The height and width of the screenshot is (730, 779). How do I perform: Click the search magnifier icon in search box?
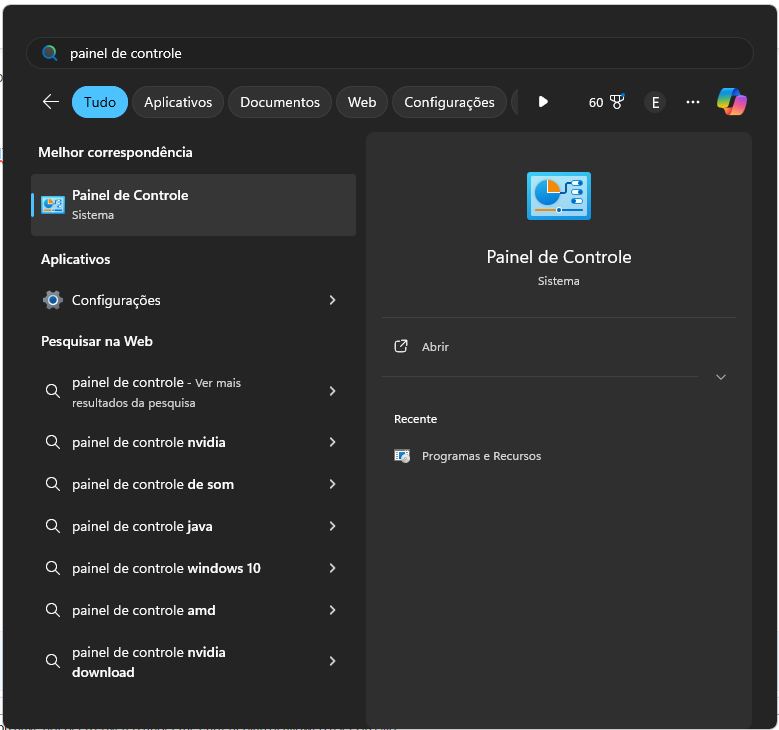tap(50, 53)
